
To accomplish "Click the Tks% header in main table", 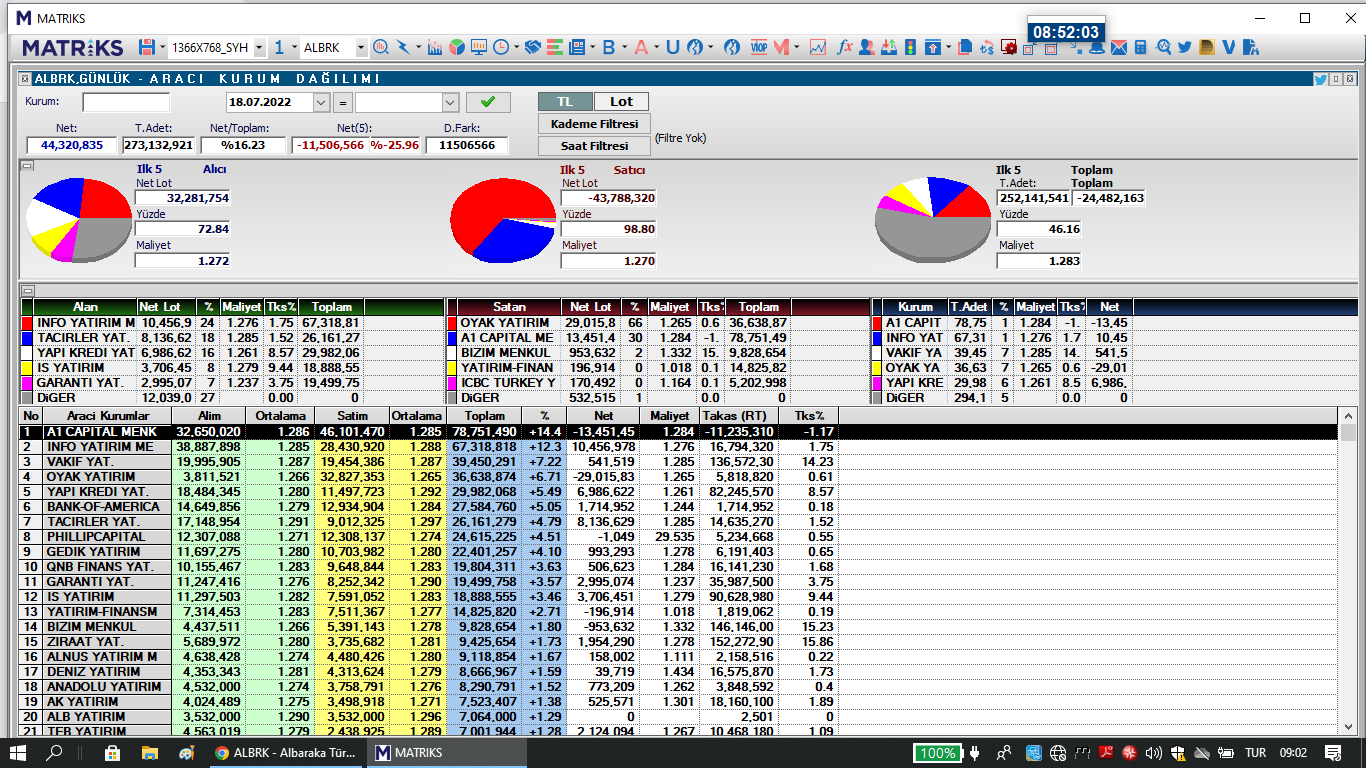I will (811, 415).
